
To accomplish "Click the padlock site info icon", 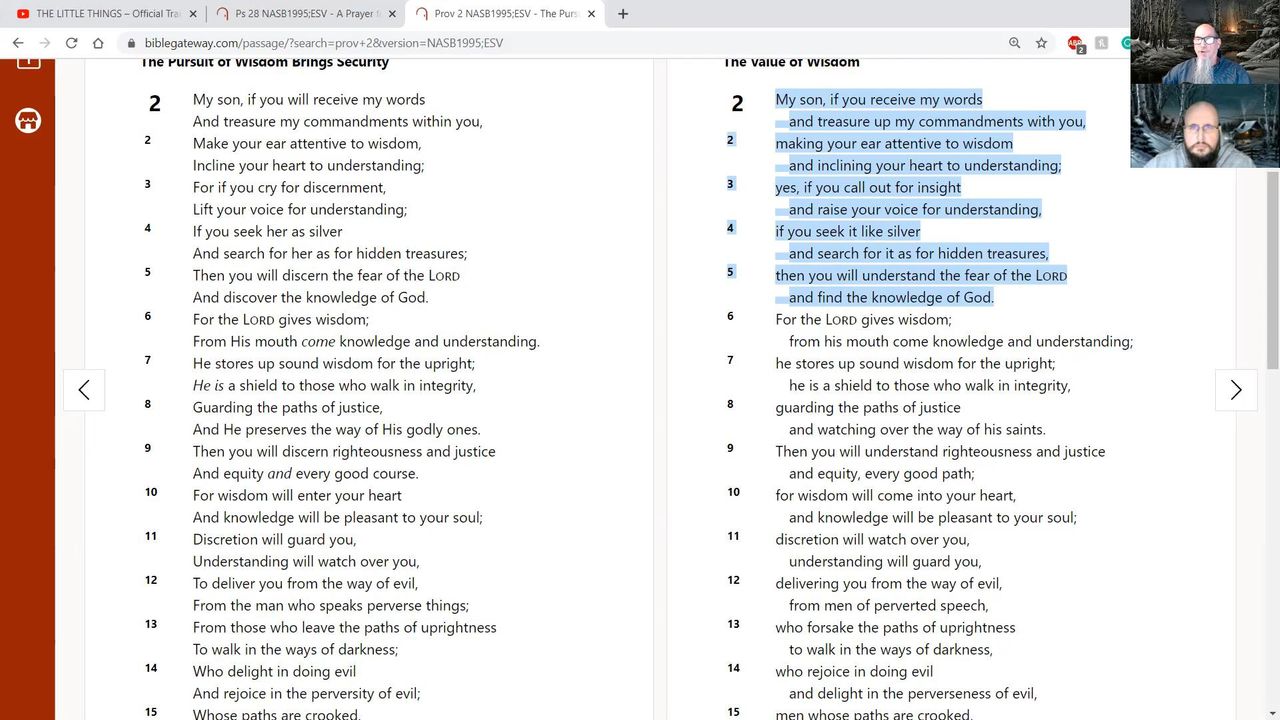I will [x=130, y=43].
